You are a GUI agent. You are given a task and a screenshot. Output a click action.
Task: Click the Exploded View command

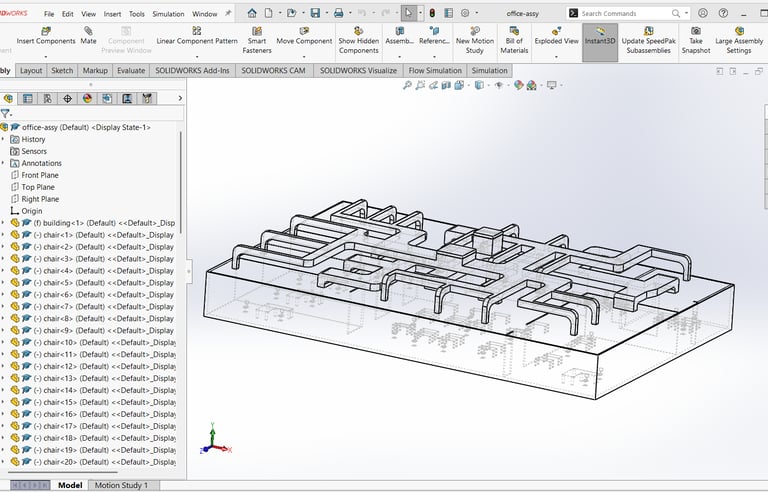556,36
